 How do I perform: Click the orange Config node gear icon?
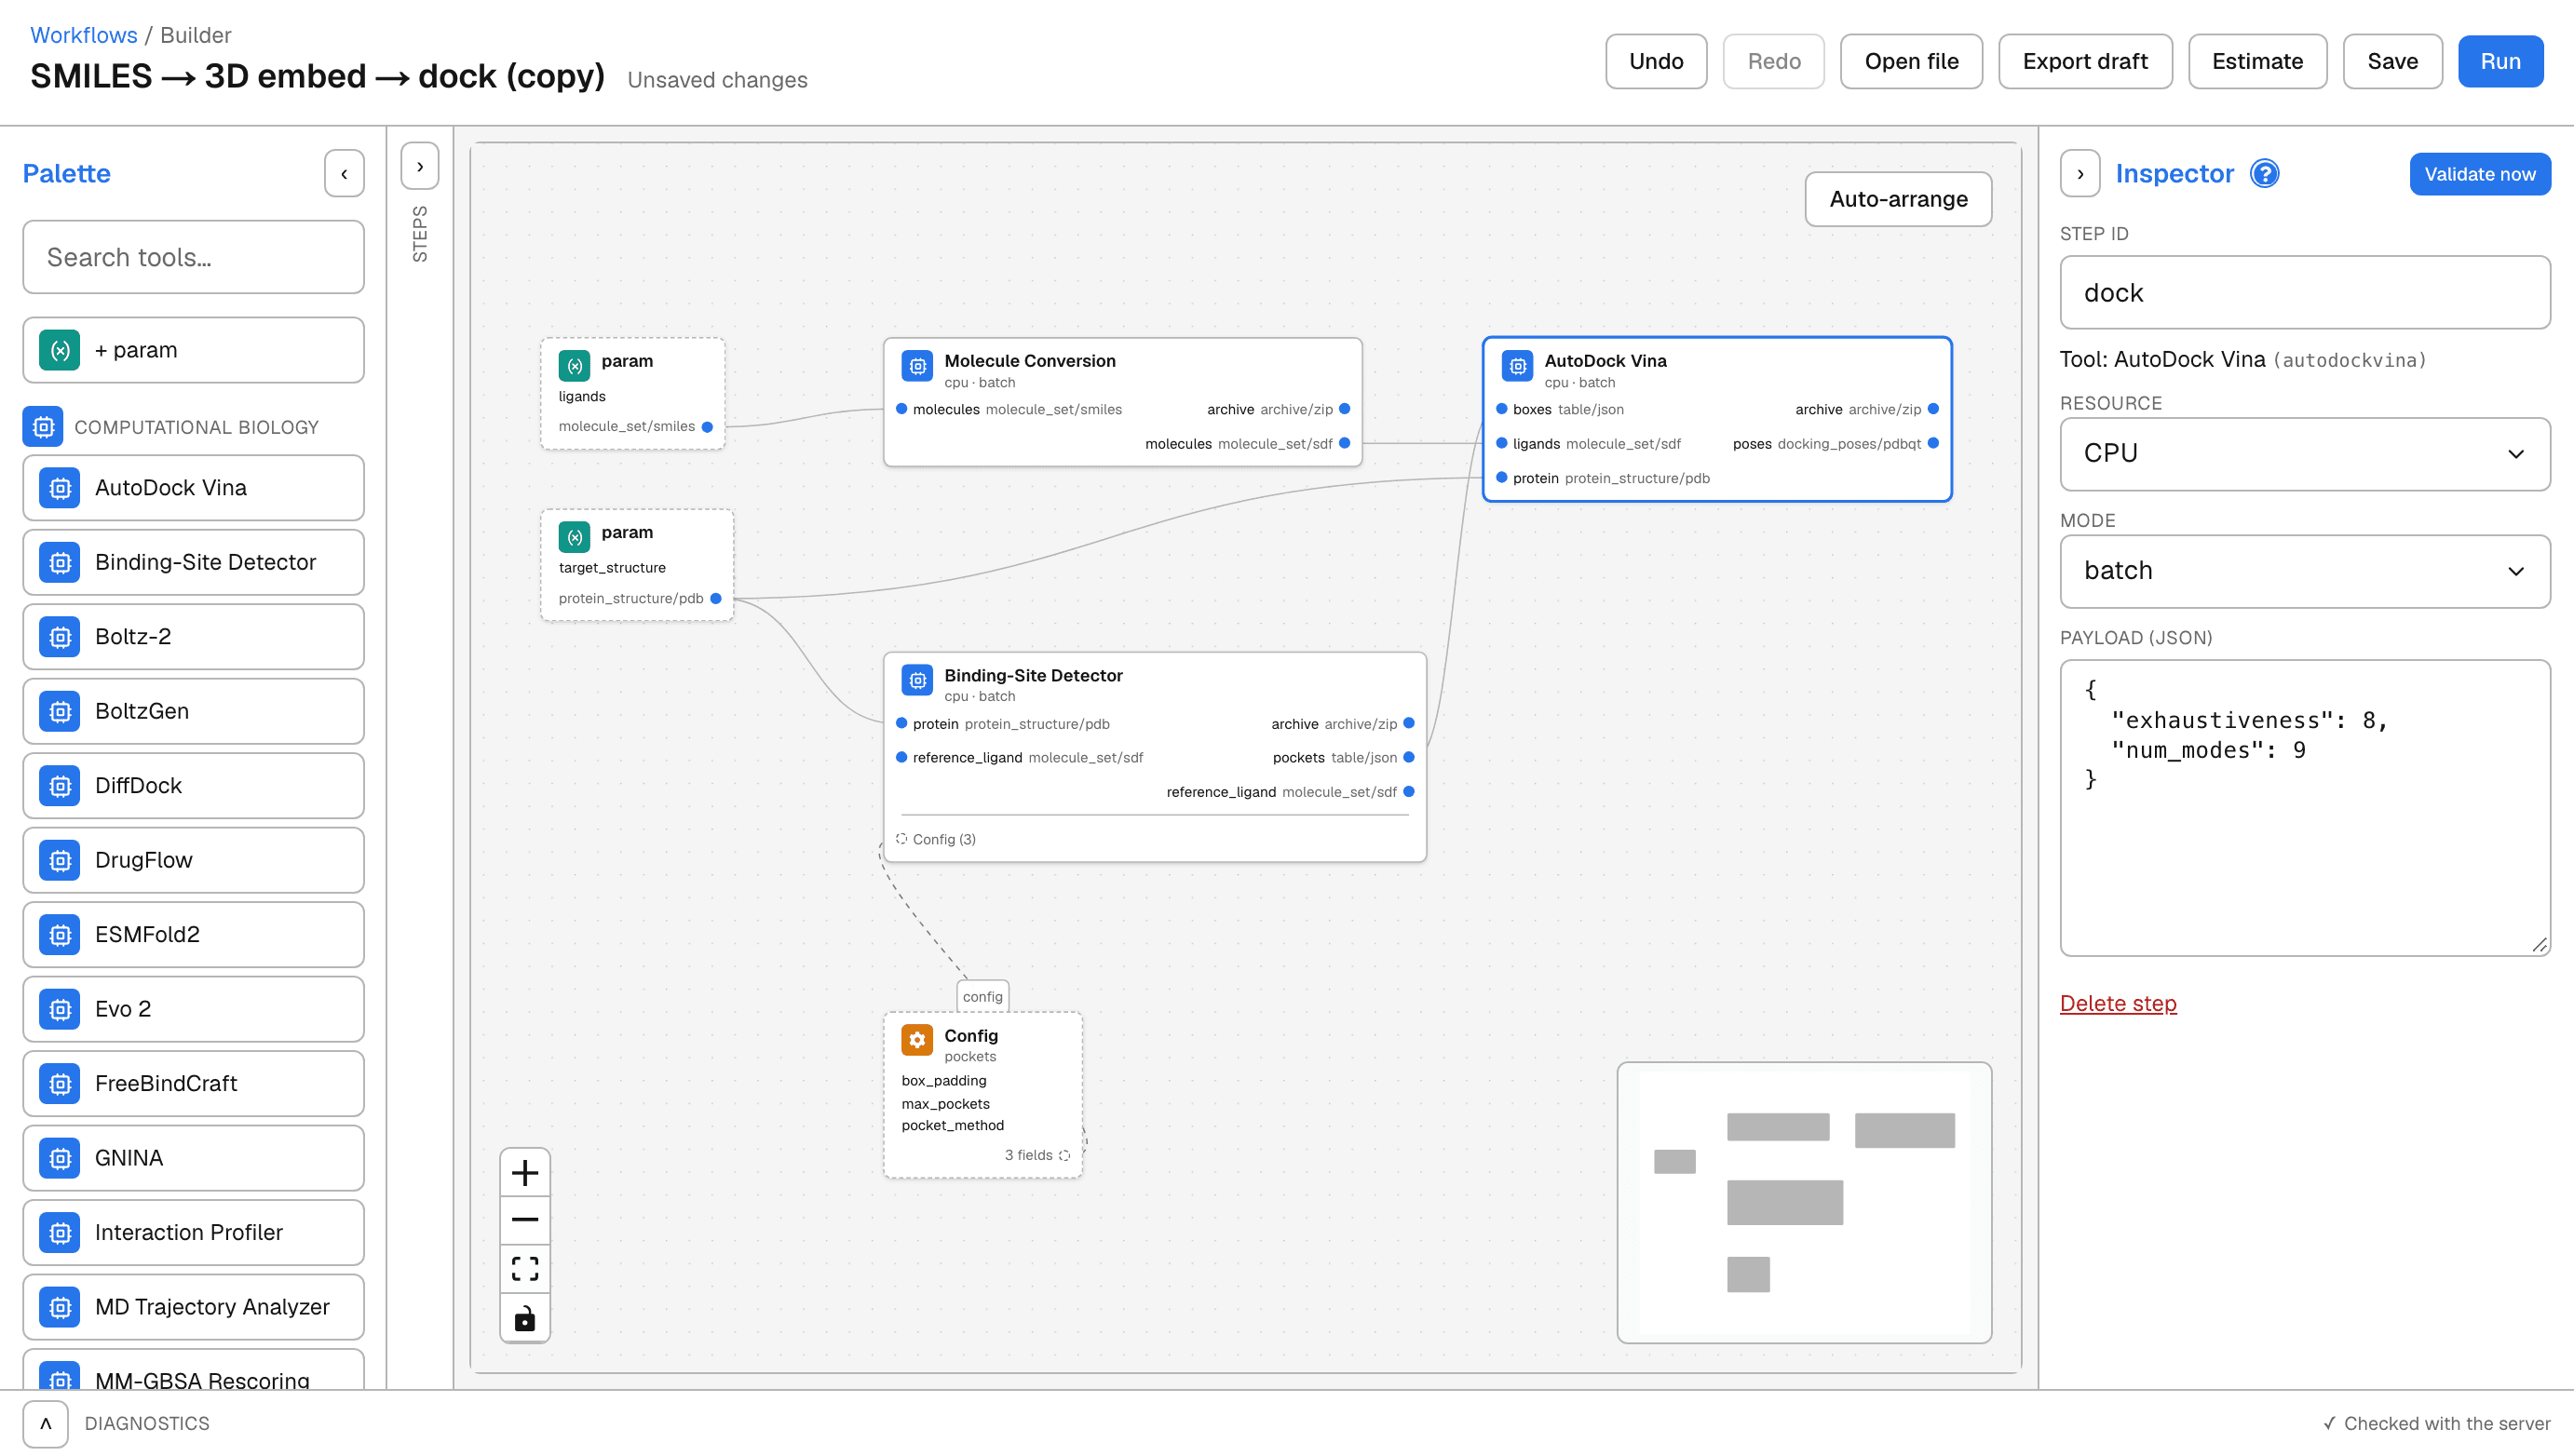click(917, 1039)
